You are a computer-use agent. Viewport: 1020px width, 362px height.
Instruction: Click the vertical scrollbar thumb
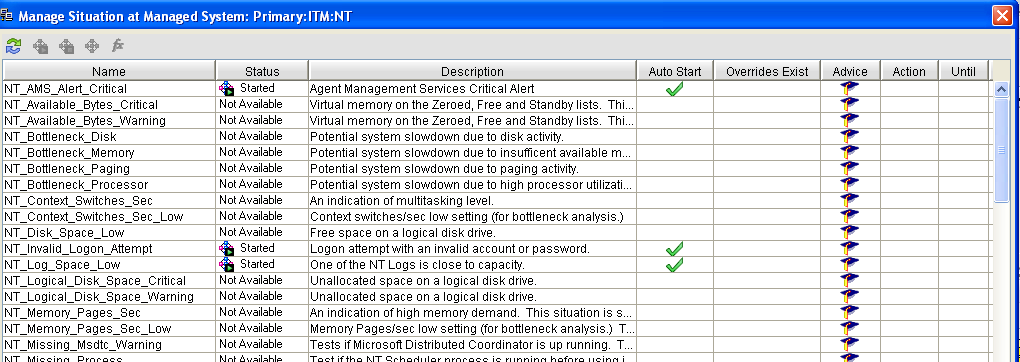click(x=1002, y=150)
